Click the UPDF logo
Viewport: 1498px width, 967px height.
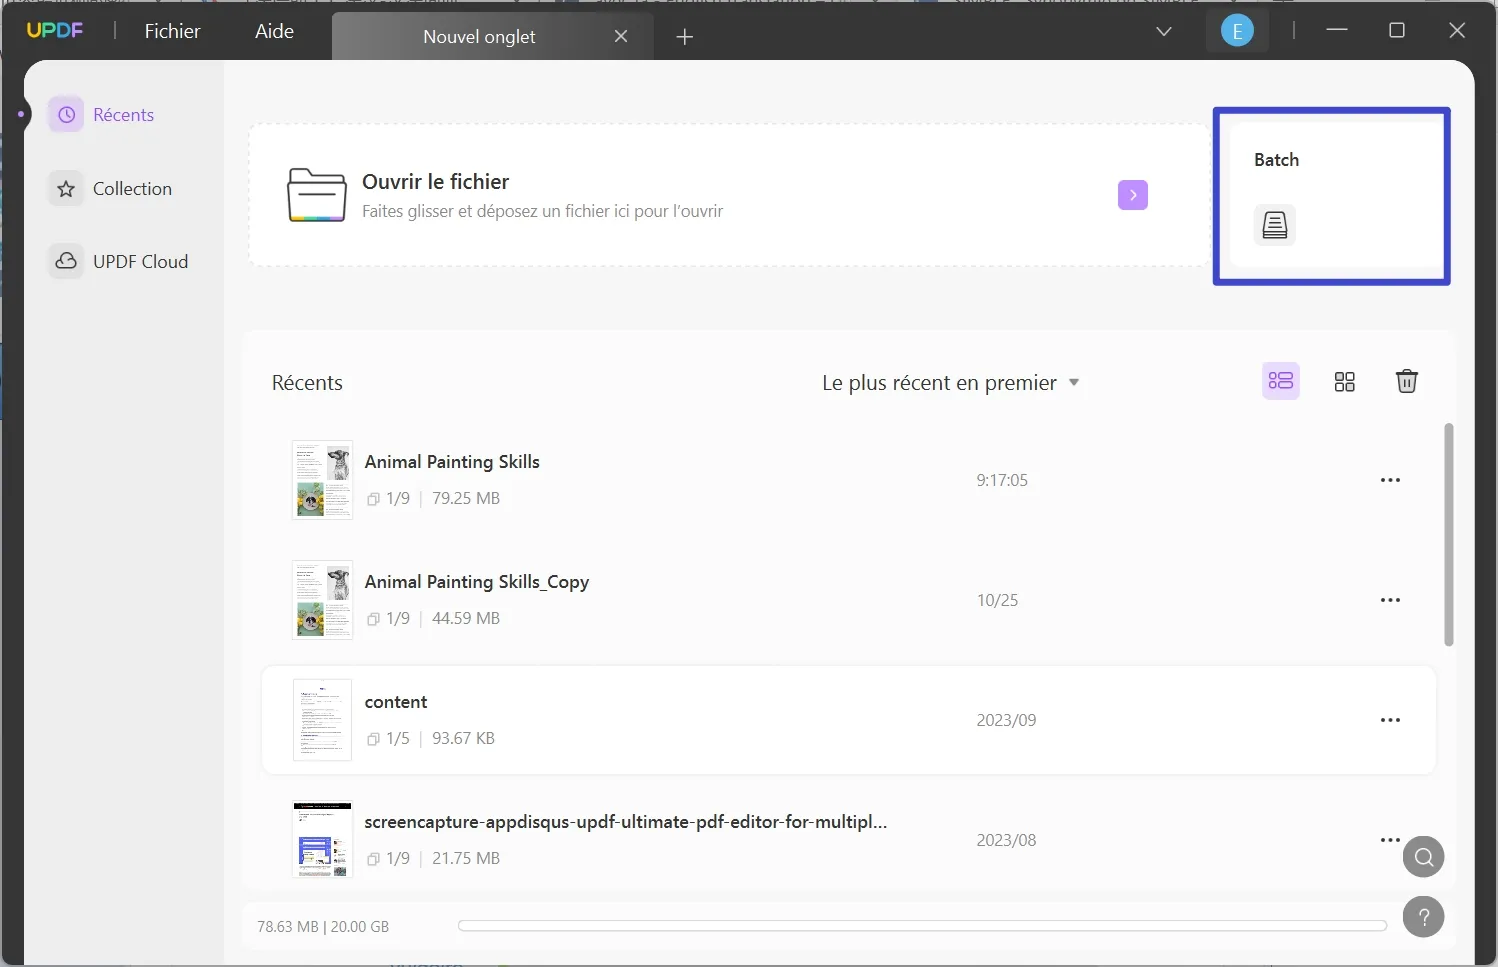point(55,30)
